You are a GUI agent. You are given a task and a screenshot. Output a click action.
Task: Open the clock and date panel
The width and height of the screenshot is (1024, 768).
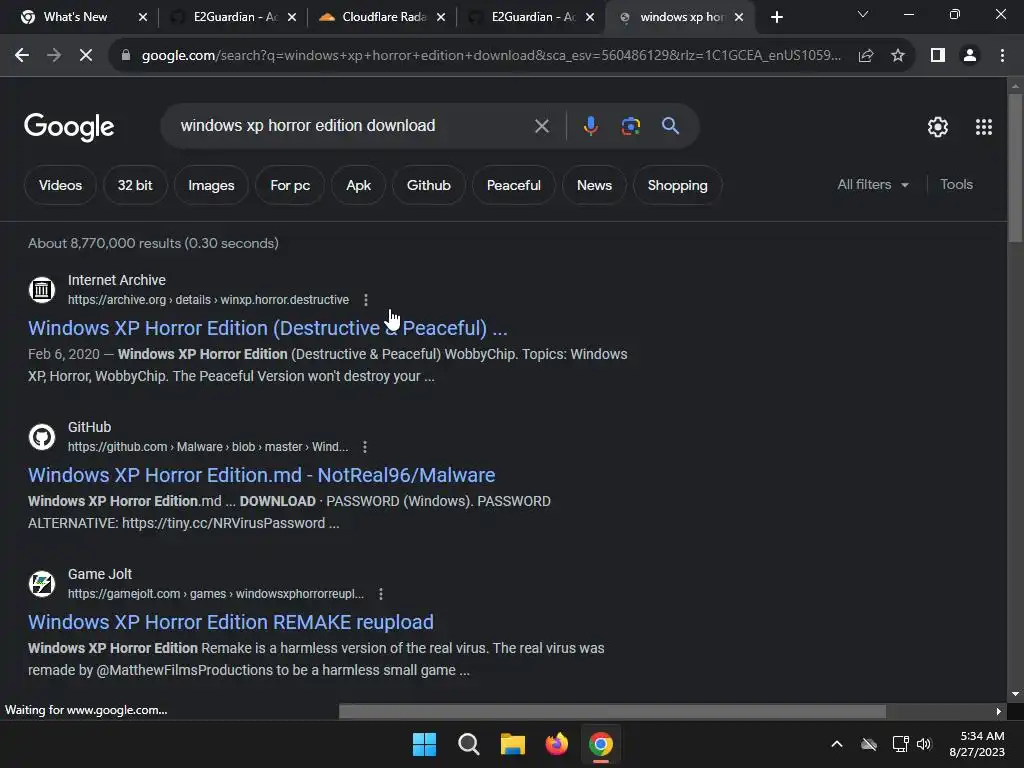coord(977,744)
